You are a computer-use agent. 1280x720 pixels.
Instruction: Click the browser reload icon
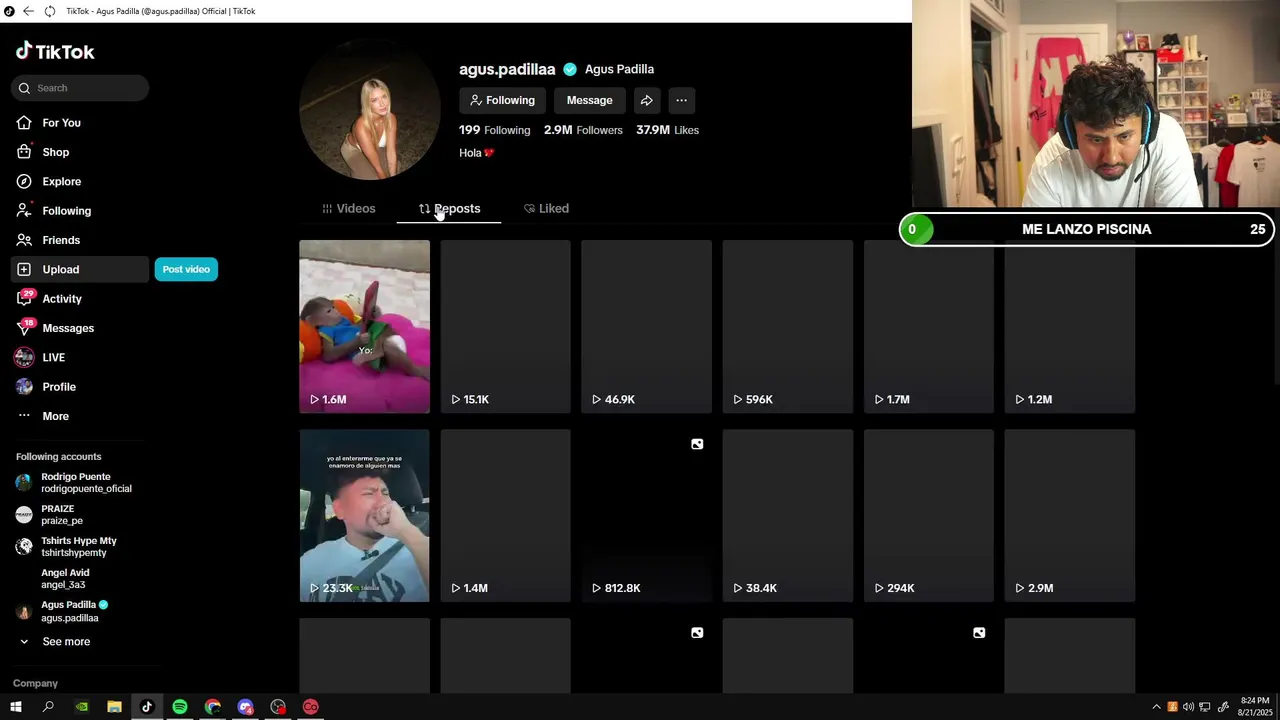click(51, 11)
